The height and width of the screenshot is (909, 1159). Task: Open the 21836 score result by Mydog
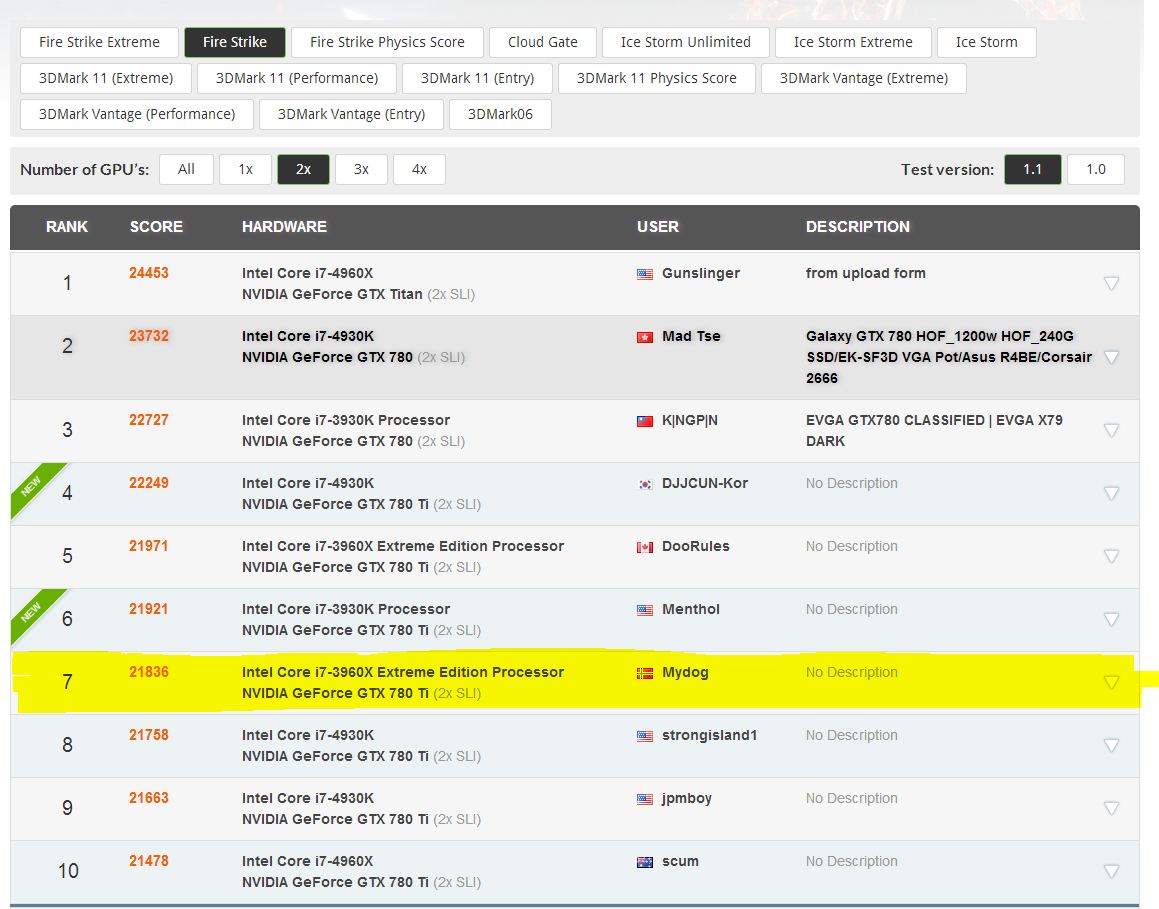(149, 672)
